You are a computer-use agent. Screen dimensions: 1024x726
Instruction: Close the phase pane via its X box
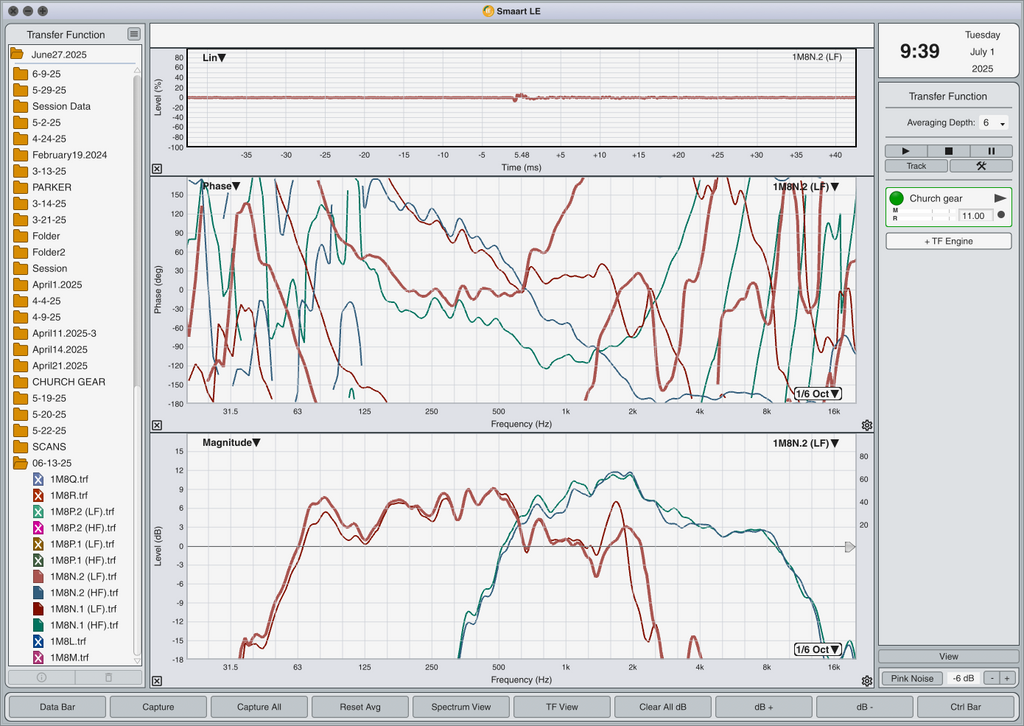(157, 425)
